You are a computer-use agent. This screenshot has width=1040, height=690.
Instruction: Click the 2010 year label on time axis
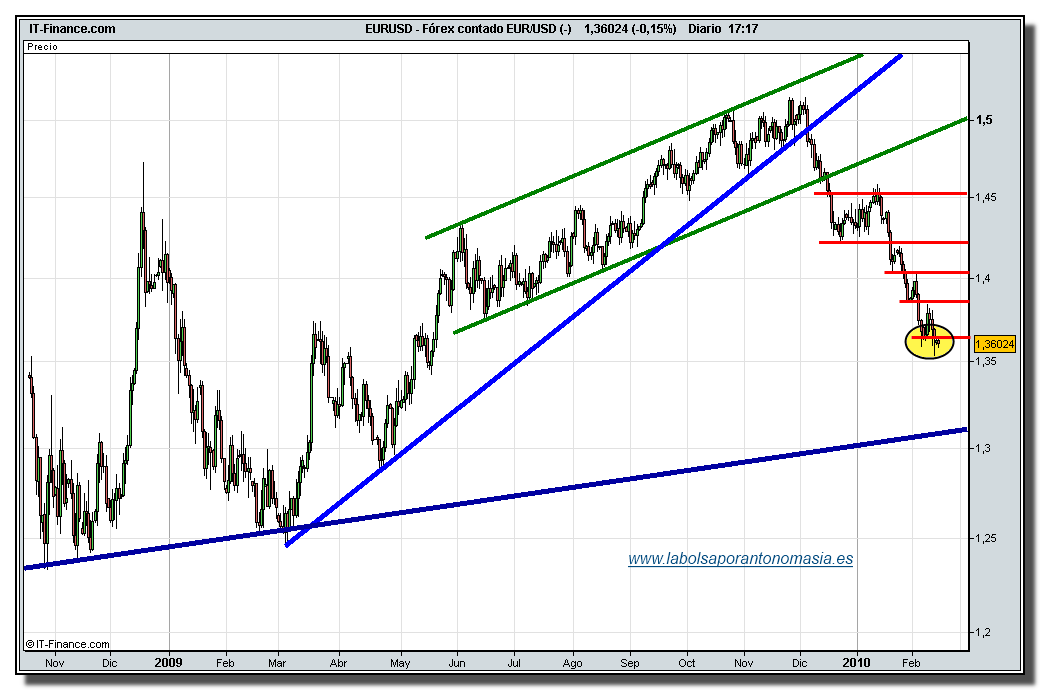(856, 662)
